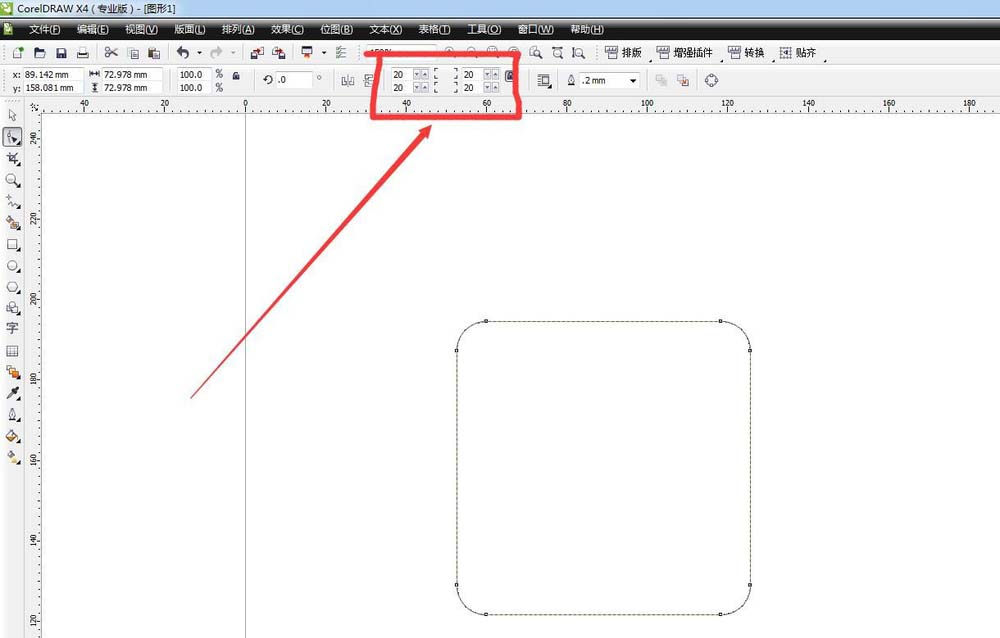The height and width of the screenshot is (638, 1000).
Task: Select the Crop tool
Action: 12,158
